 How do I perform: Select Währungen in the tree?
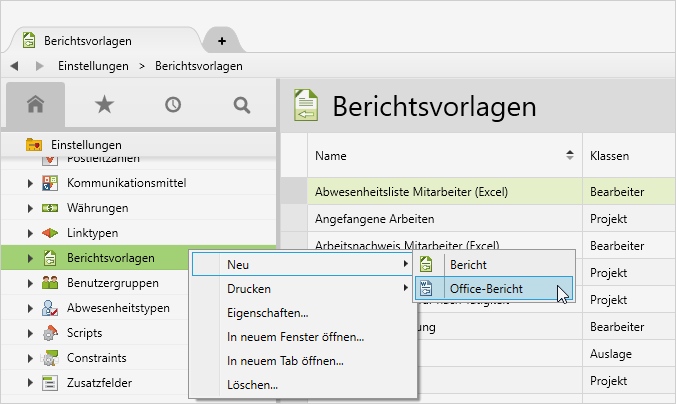[x=97, y=208]
